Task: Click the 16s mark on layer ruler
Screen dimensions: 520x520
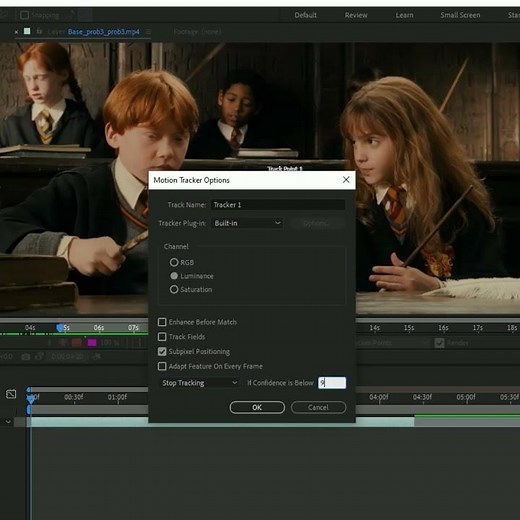Action: coord(443,328)
